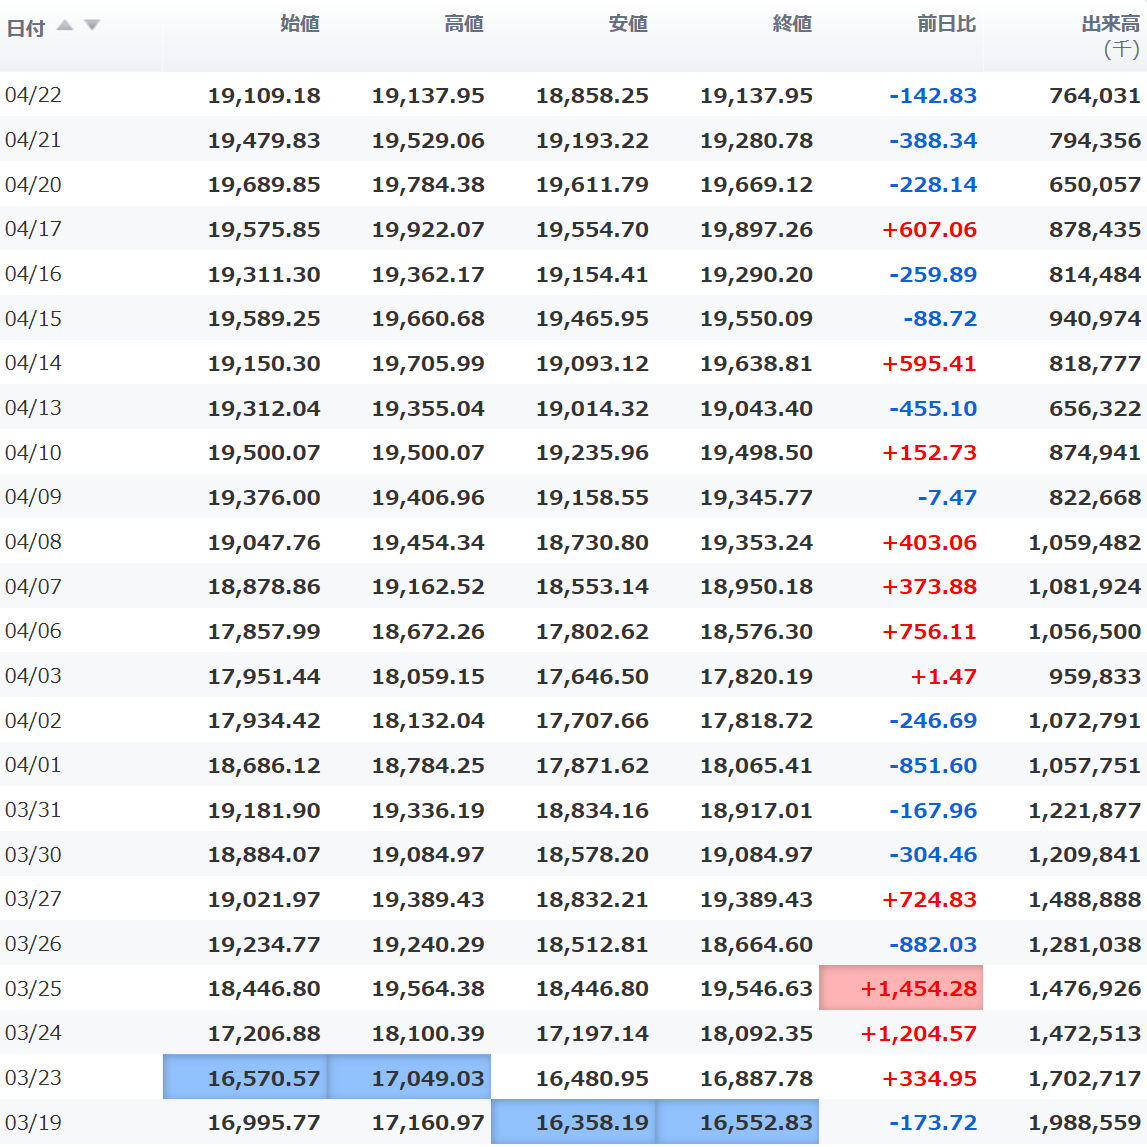
Task: Select low value 19,154.41
Action: pyautogui.click(x=593, y=274)
